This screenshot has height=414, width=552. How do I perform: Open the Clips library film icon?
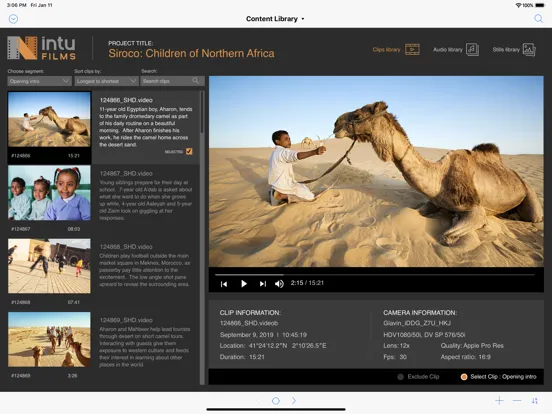click(412, 49)
